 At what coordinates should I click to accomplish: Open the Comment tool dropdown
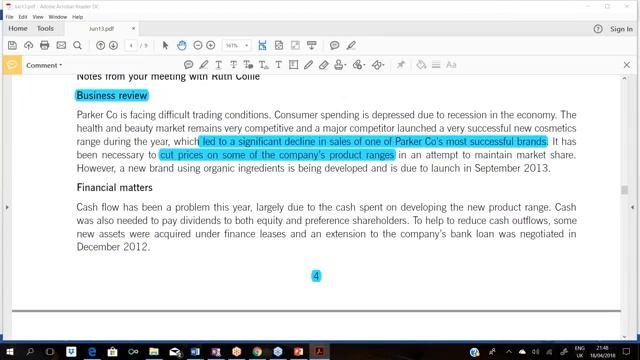tap(44, 65)
